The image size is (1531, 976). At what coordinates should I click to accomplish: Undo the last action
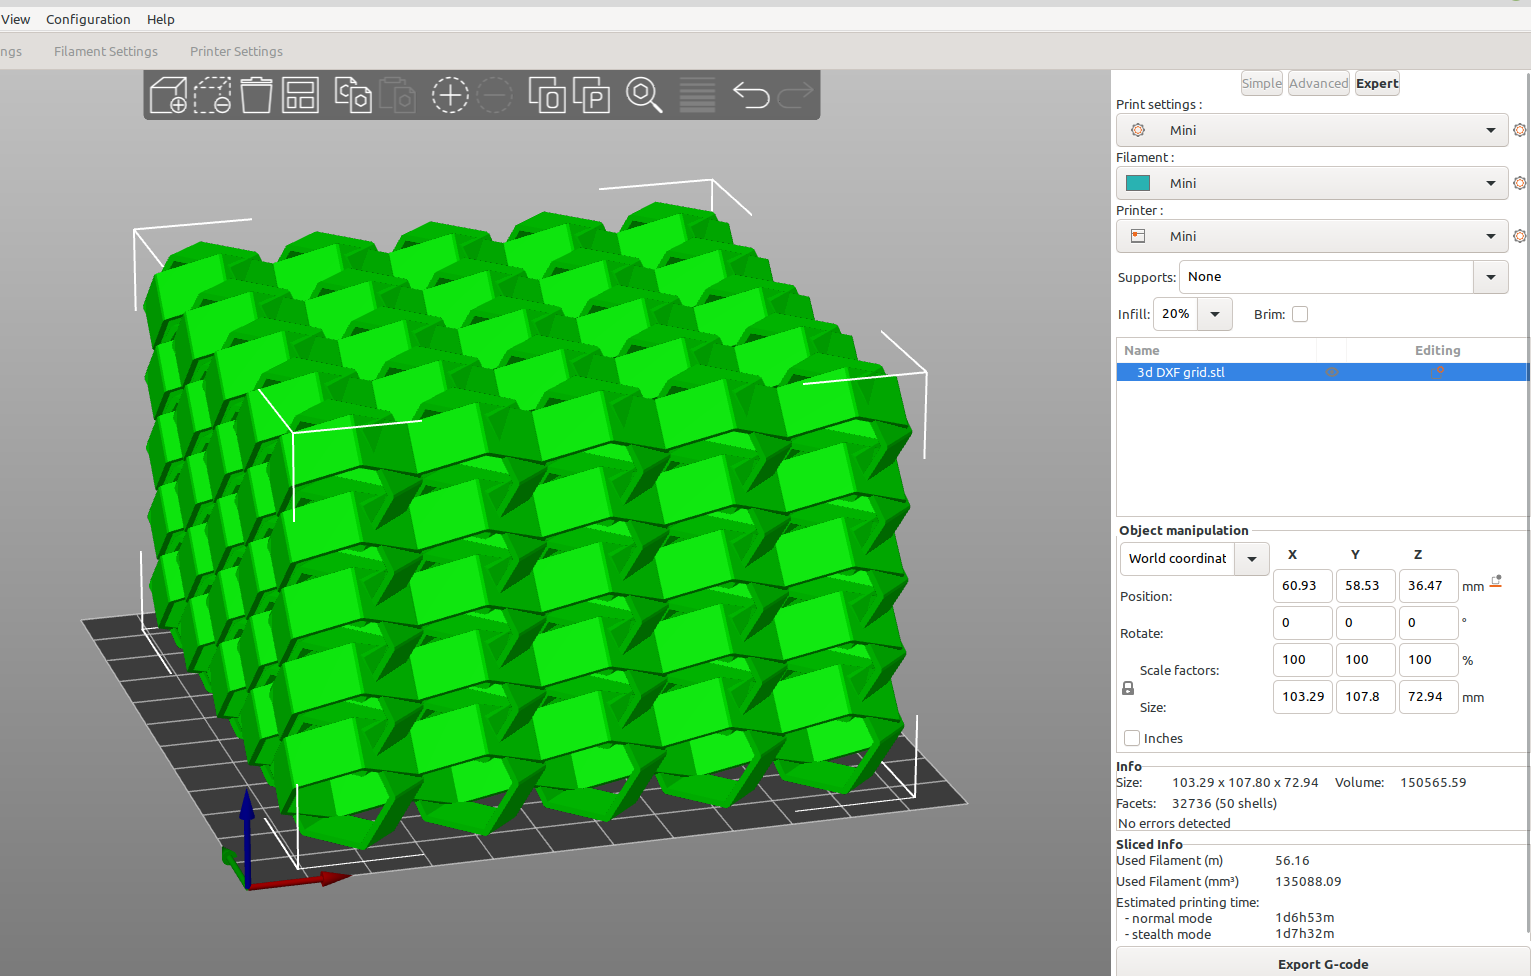(x=751, y=95)
